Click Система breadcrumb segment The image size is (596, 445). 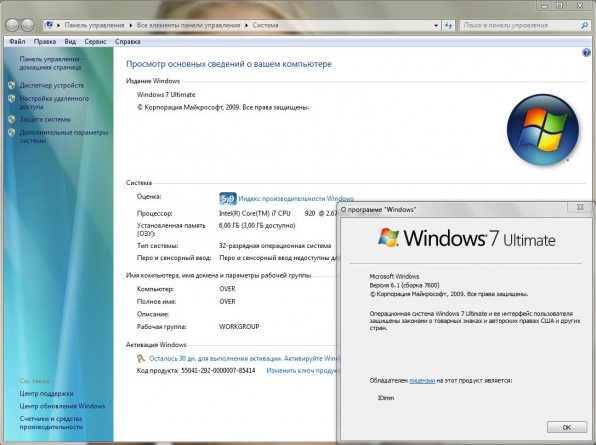click(x=265, y=25)
